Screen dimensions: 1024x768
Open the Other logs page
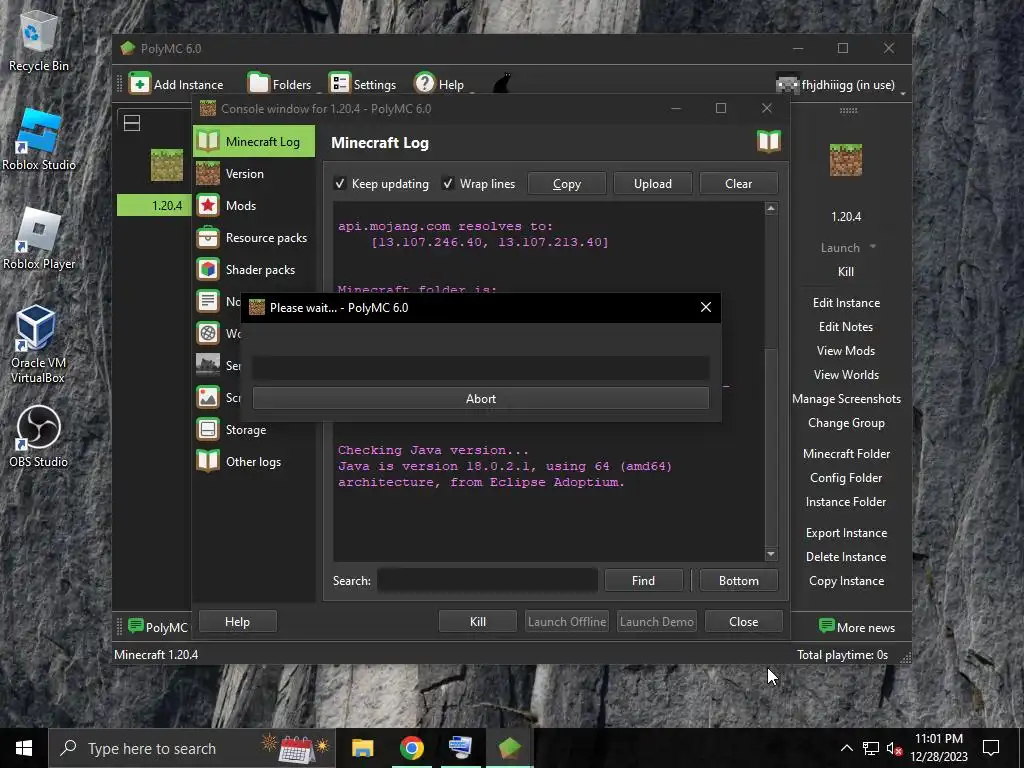click(254, 461)
